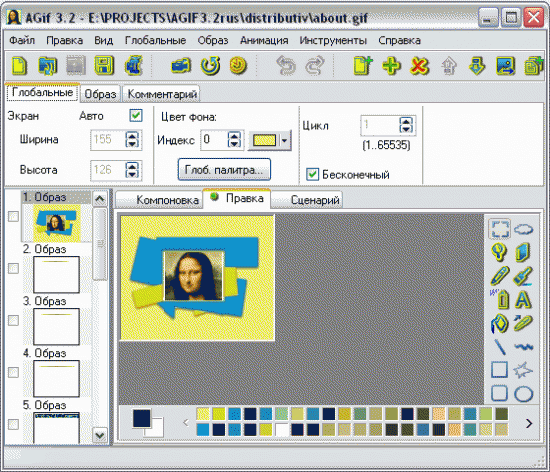Select the 1. Образ Mona Lisa thumbnail
The image size is (550, 472).
click(x=56, y=223)
